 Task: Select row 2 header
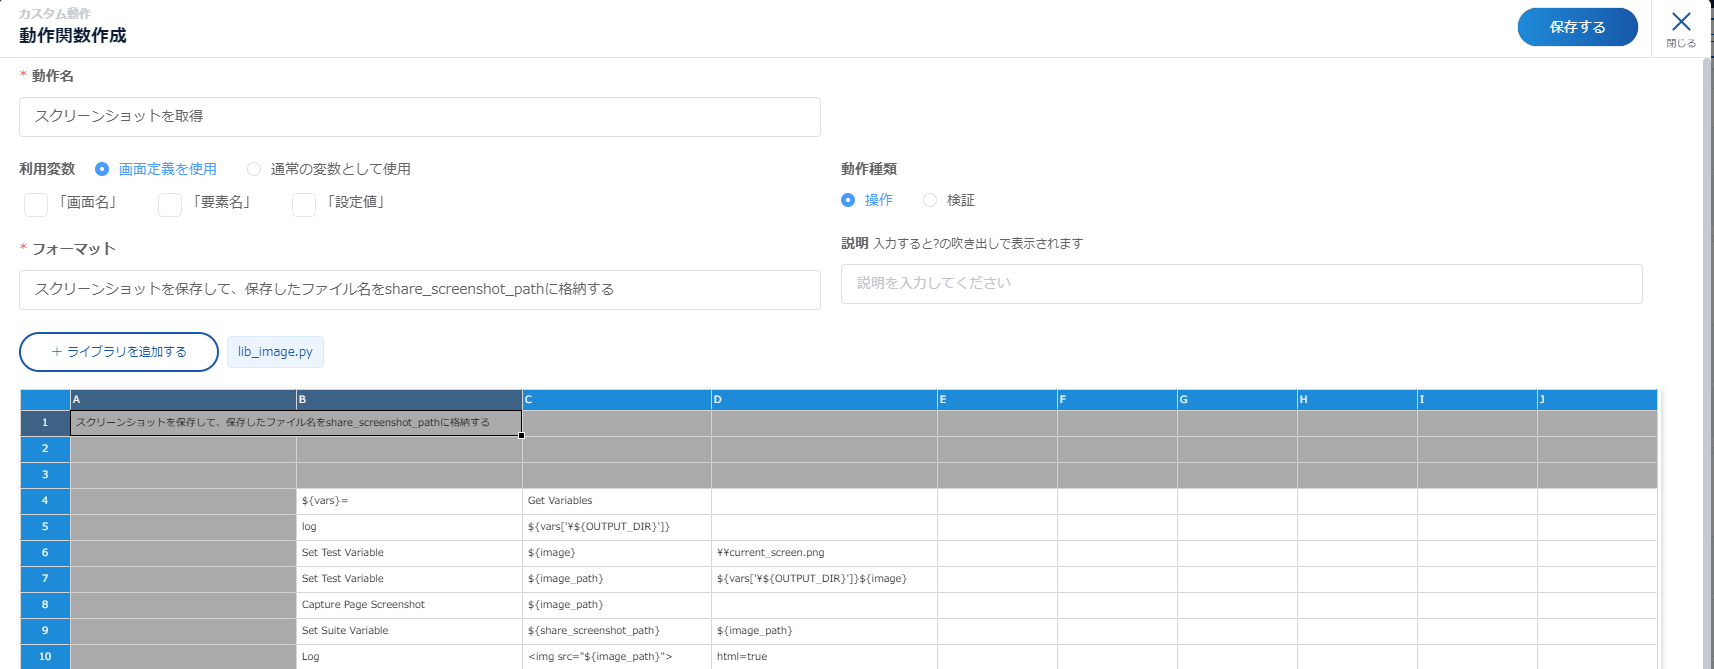45,449
